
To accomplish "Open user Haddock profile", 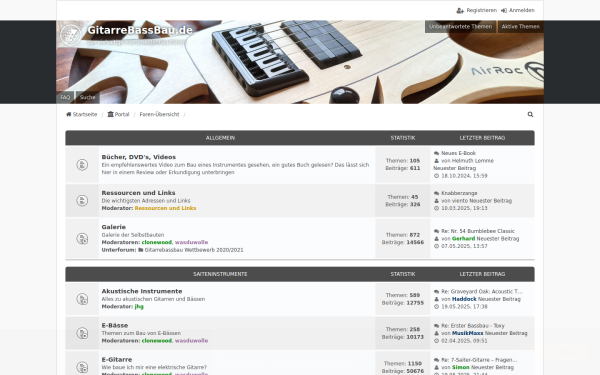I will point(464,299).
